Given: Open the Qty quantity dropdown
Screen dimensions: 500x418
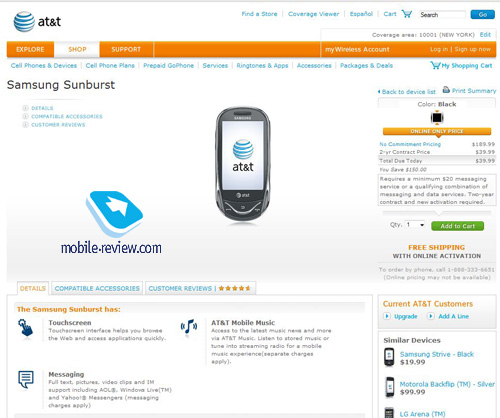Looking at the screenshot, I should tap(415, 225).
